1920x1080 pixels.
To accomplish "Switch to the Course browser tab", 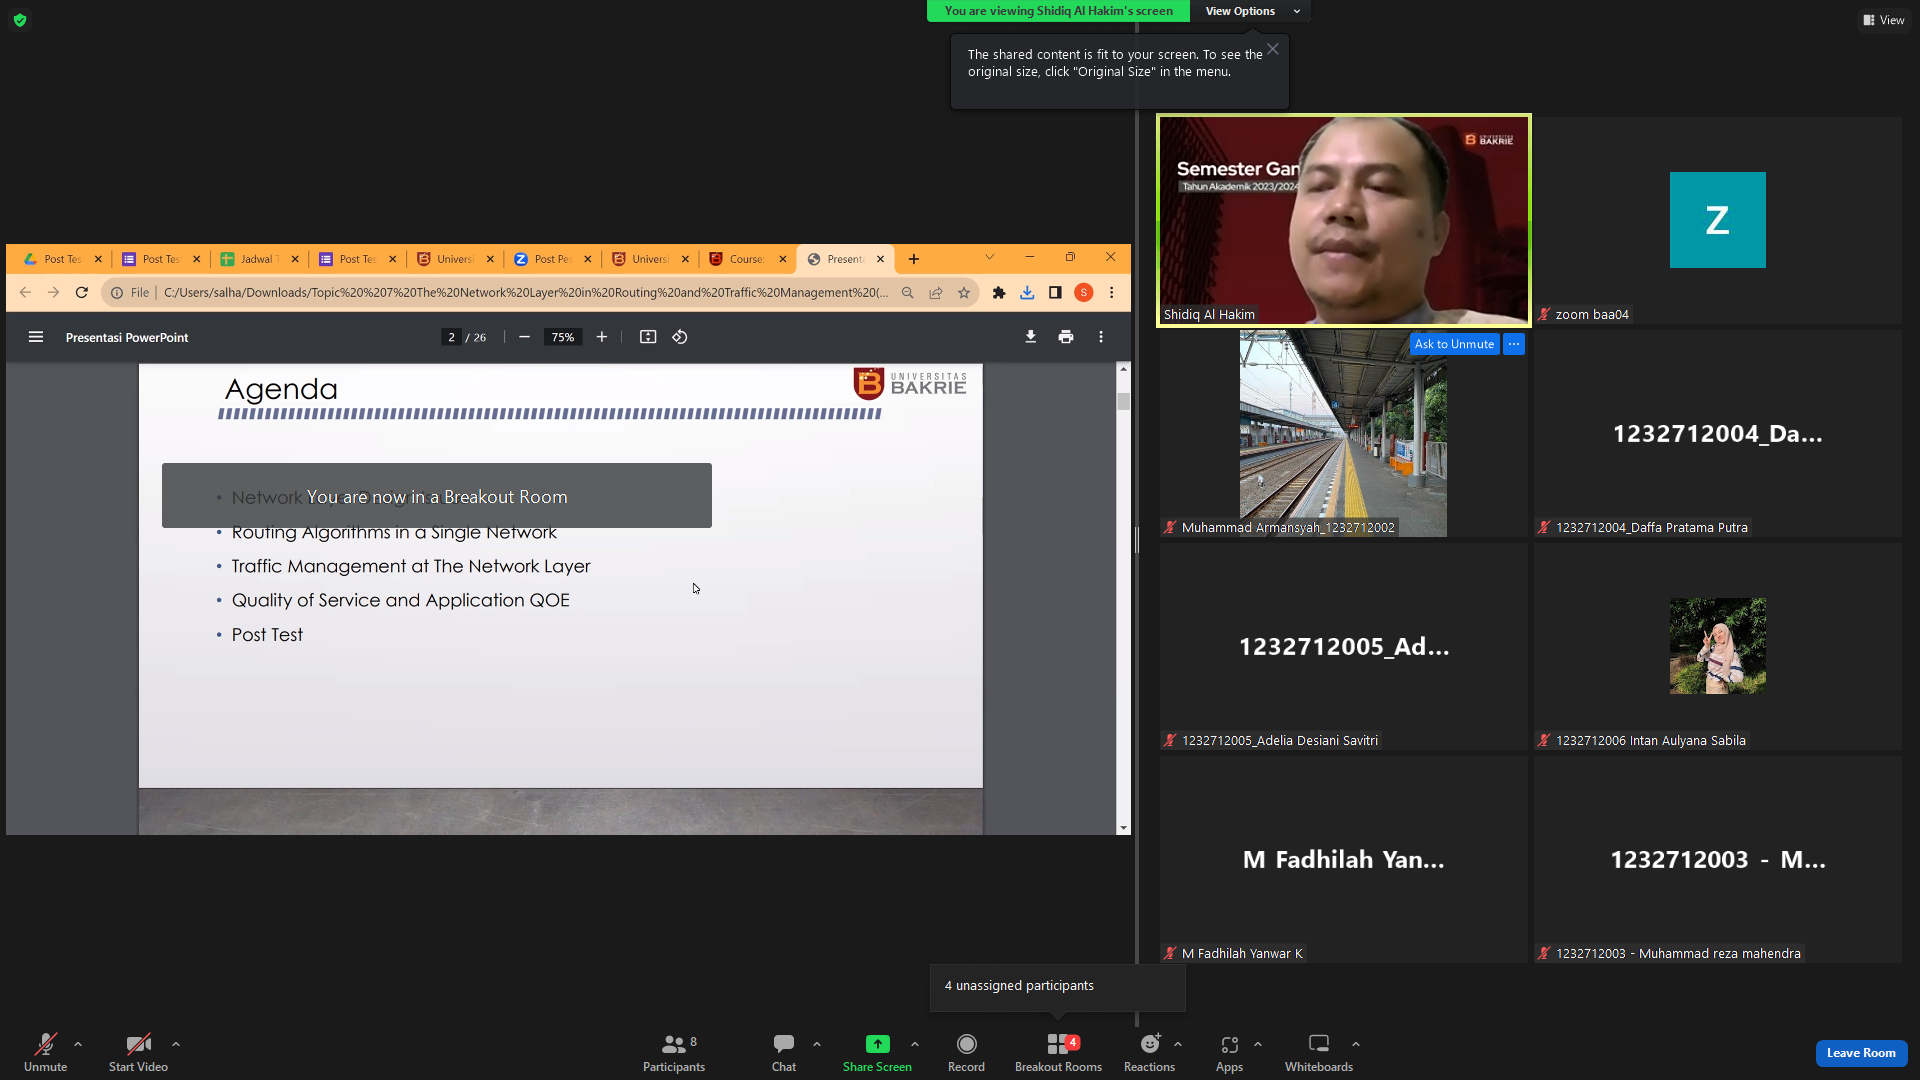I will pos(747,259).
